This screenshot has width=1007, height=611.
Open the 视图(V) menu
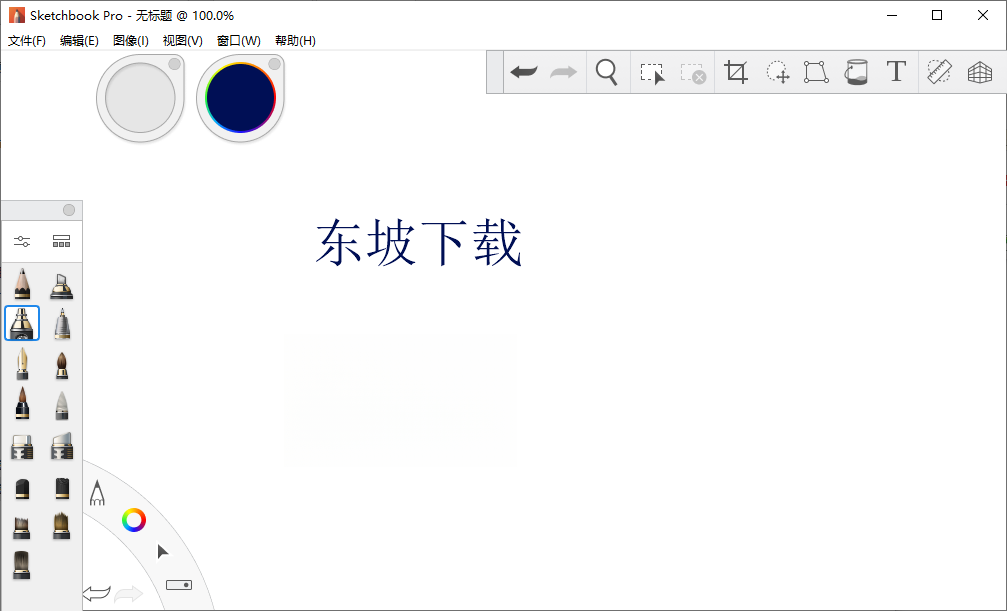(182, 40)
